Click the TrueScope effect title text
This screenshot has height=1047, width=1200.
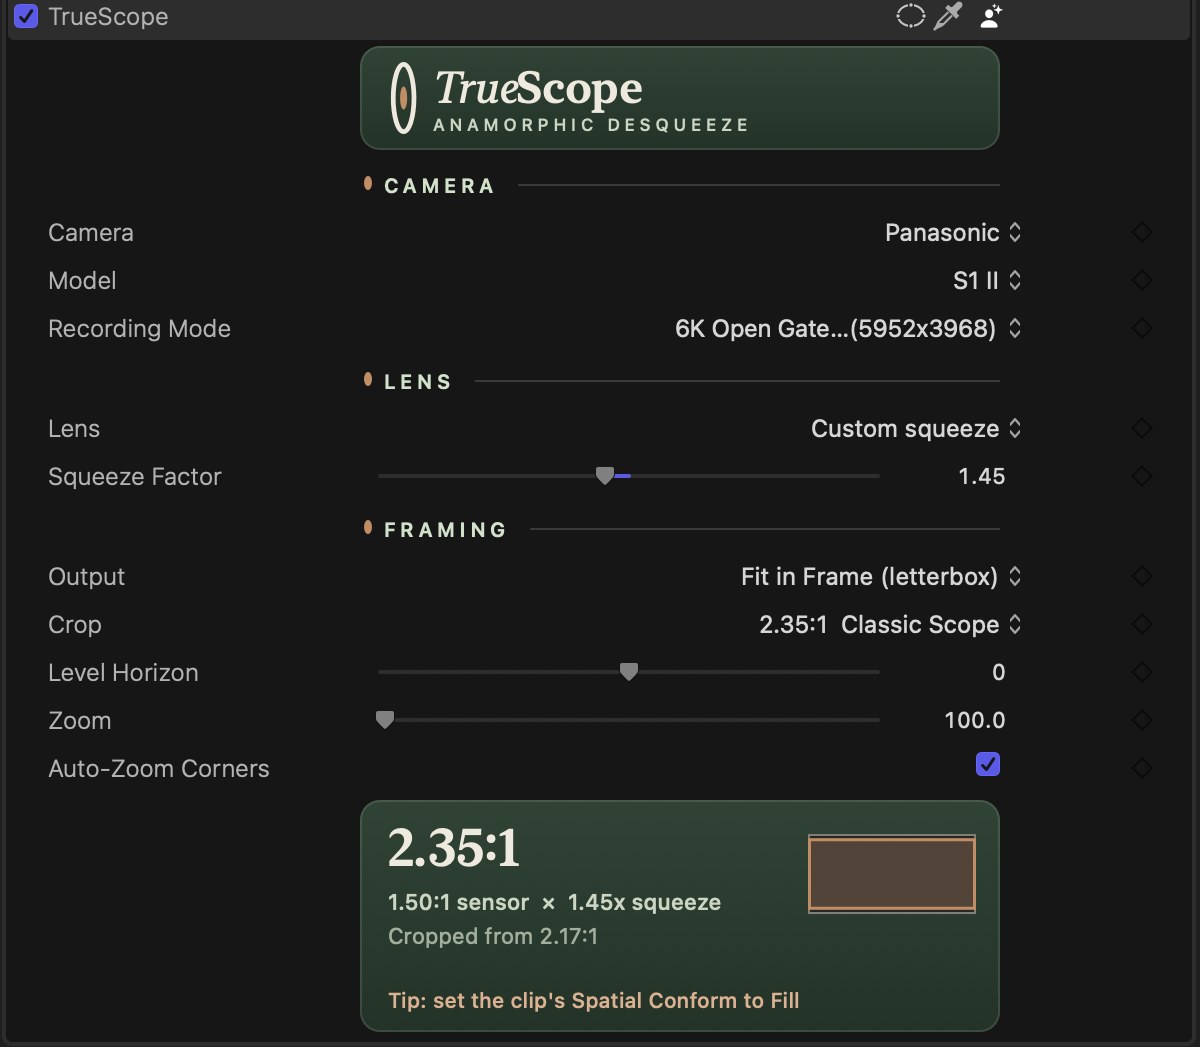point(108,17)
